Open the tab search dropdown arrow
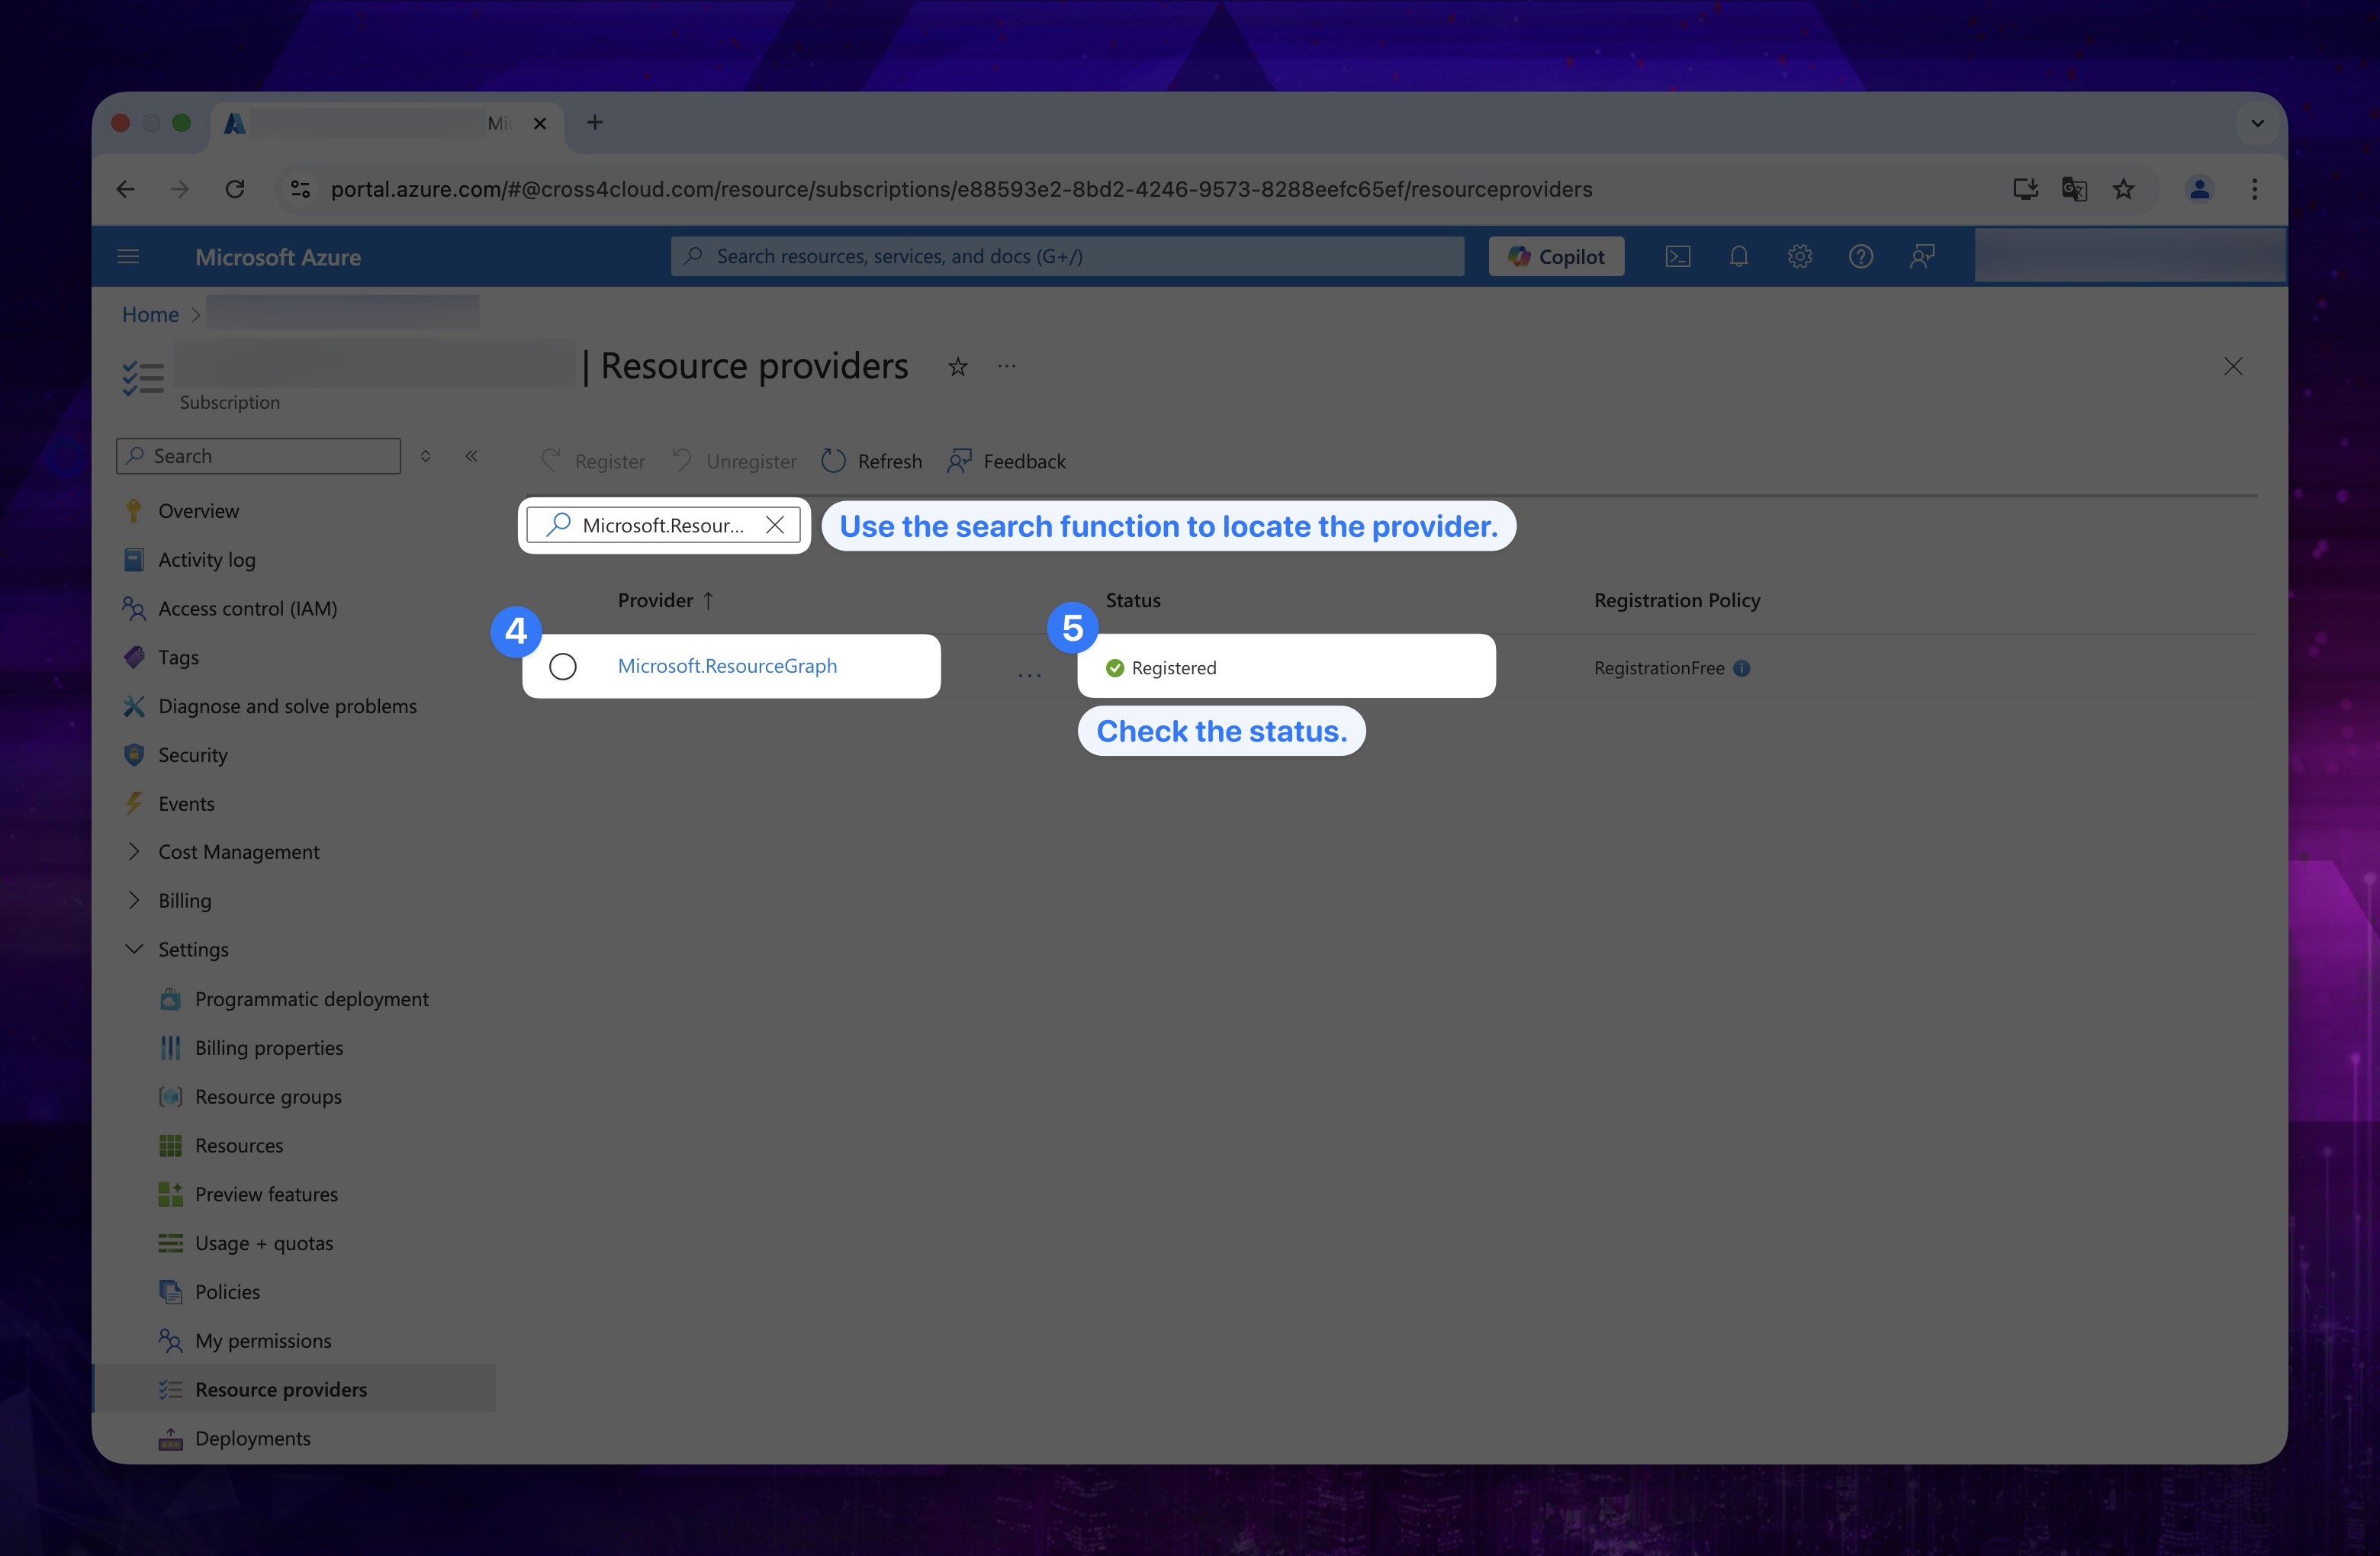Viewport: 2380px width, 1556px height. (2257, 123)
